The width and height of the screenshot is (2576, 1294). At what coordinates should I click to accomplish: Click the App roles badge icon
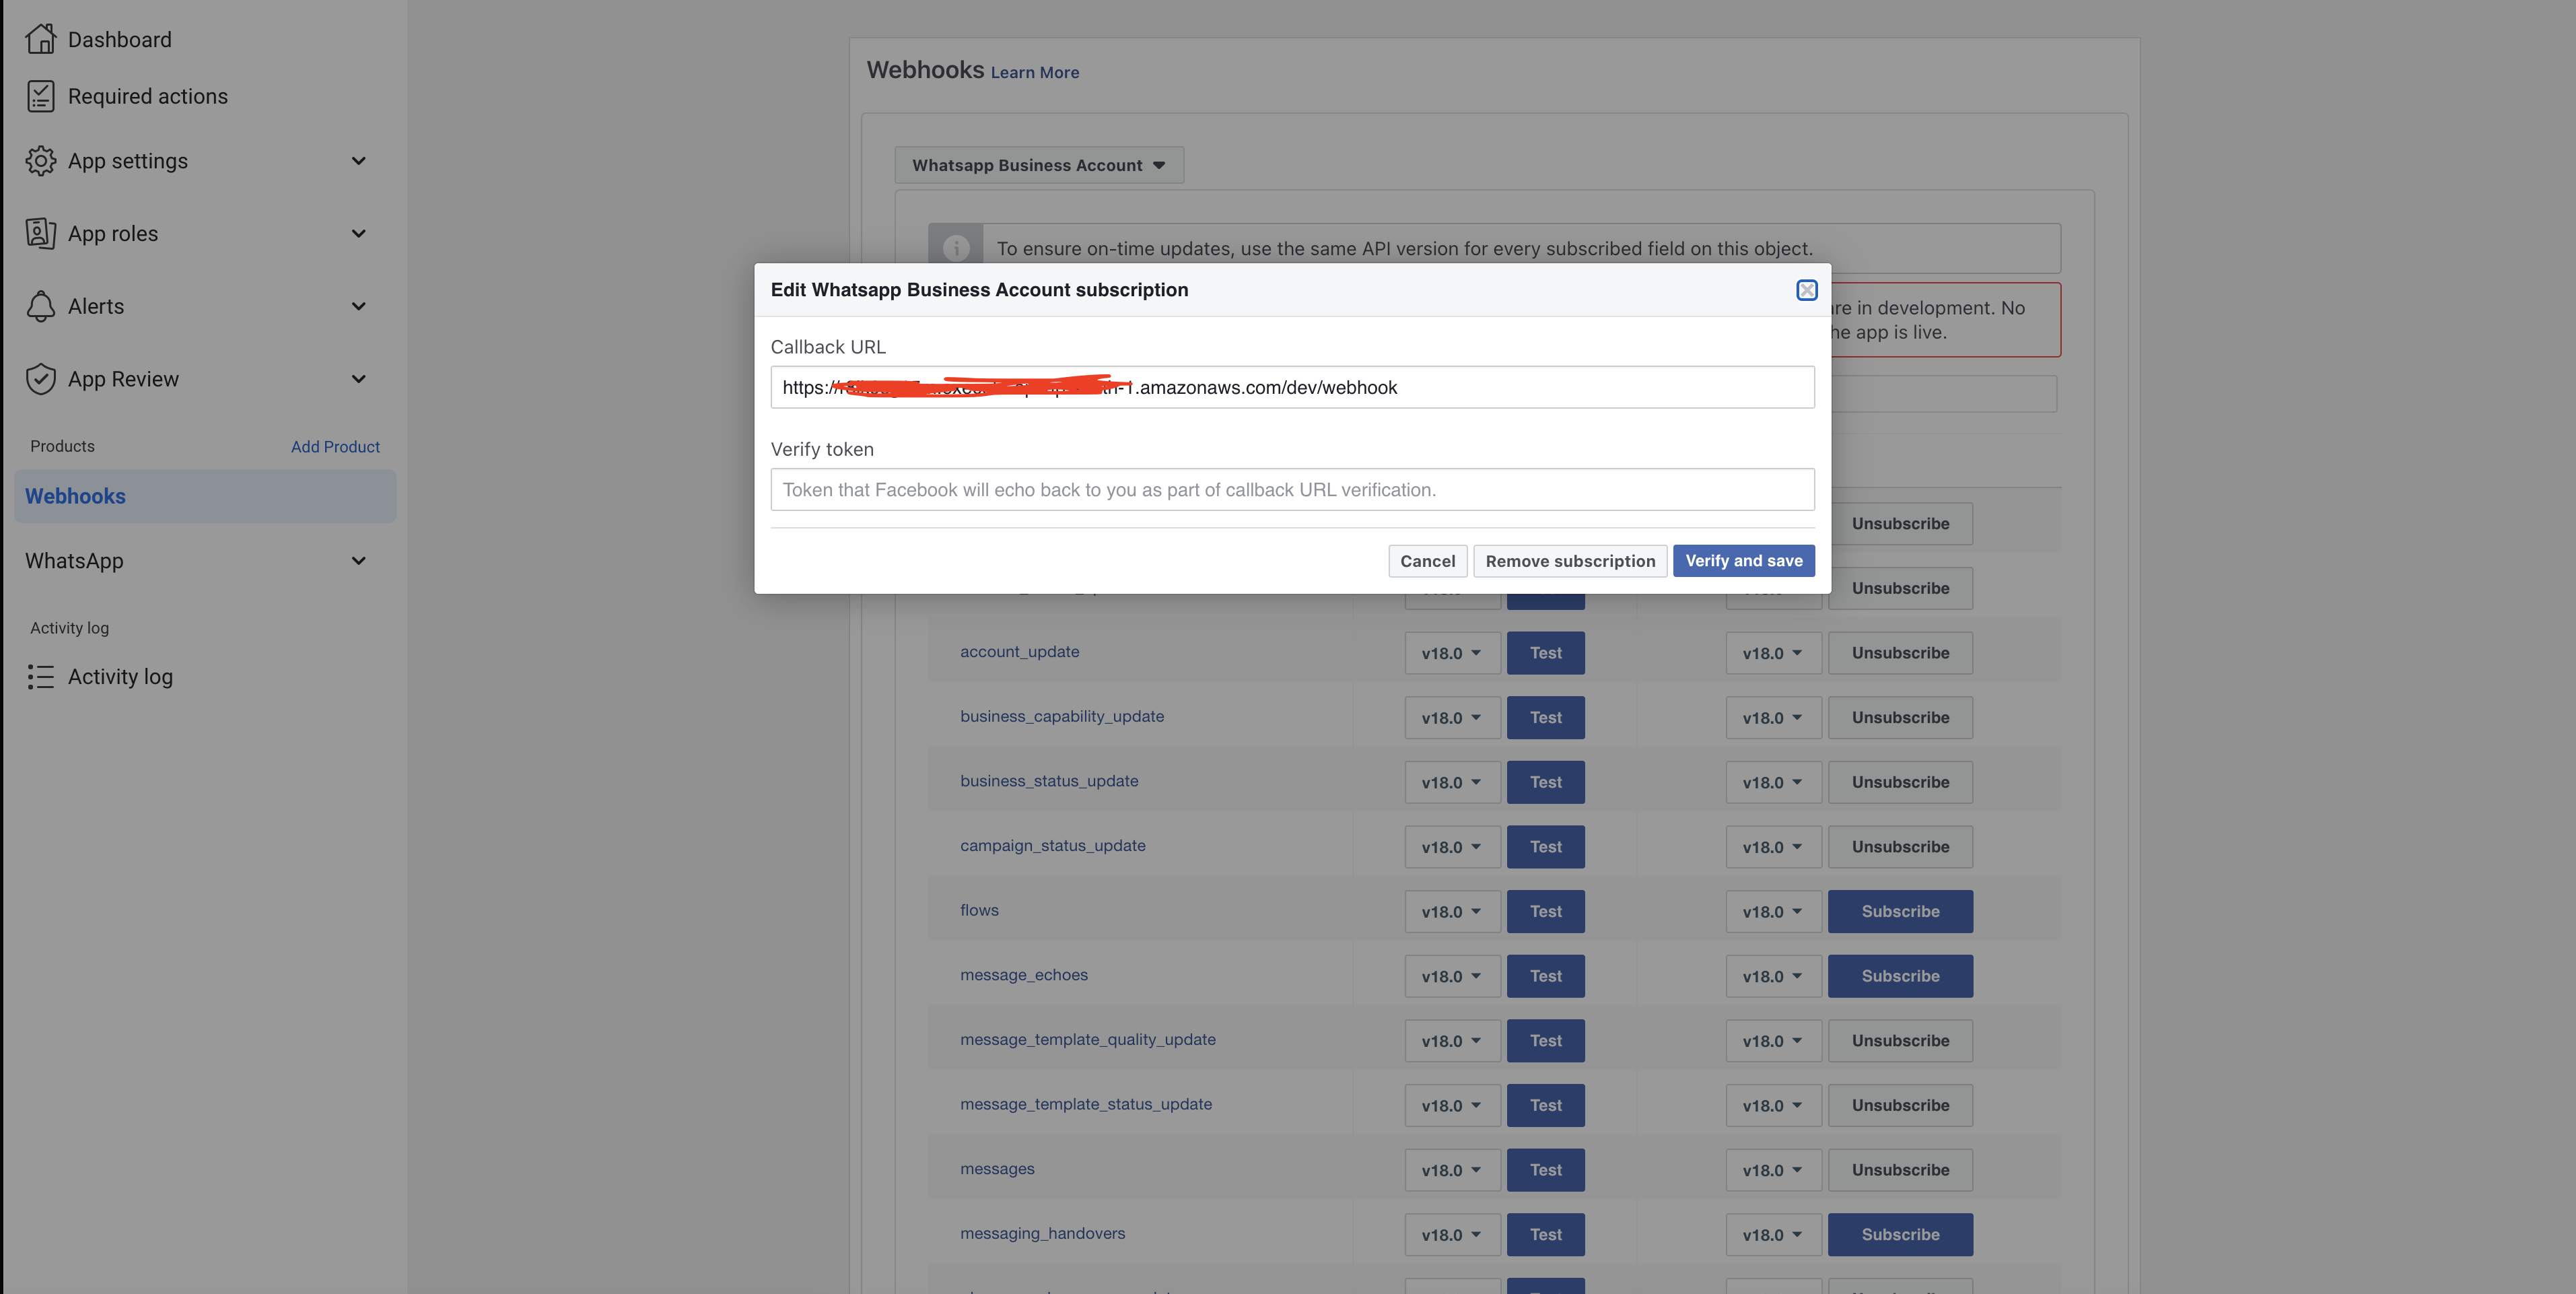point(40,233)
